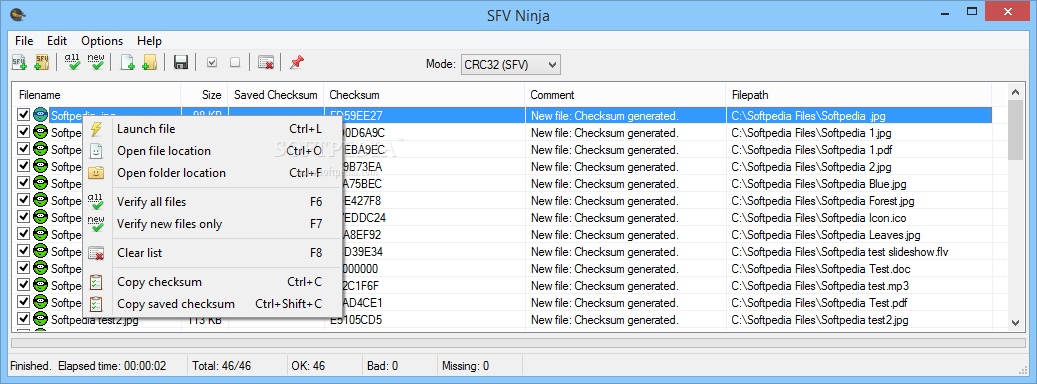
Task: Open the Help menu
Action: point(149,40)
